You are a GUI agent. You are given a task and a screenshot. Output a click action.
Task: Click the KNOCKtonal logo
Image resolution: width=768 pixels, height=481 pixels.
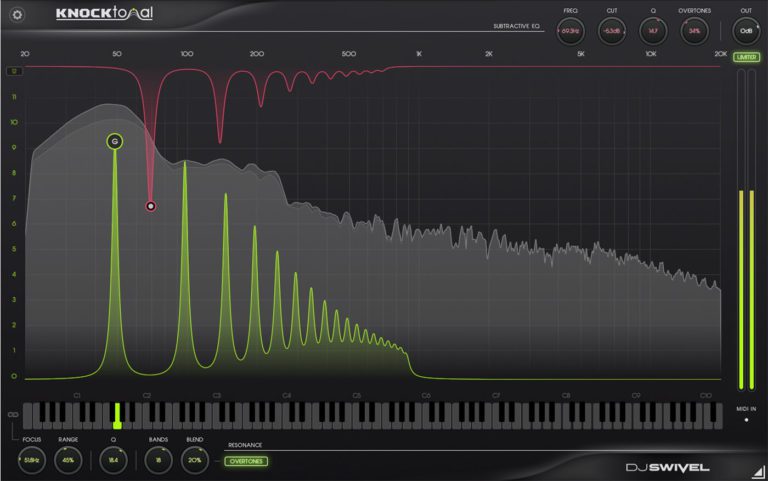point(104,15)
